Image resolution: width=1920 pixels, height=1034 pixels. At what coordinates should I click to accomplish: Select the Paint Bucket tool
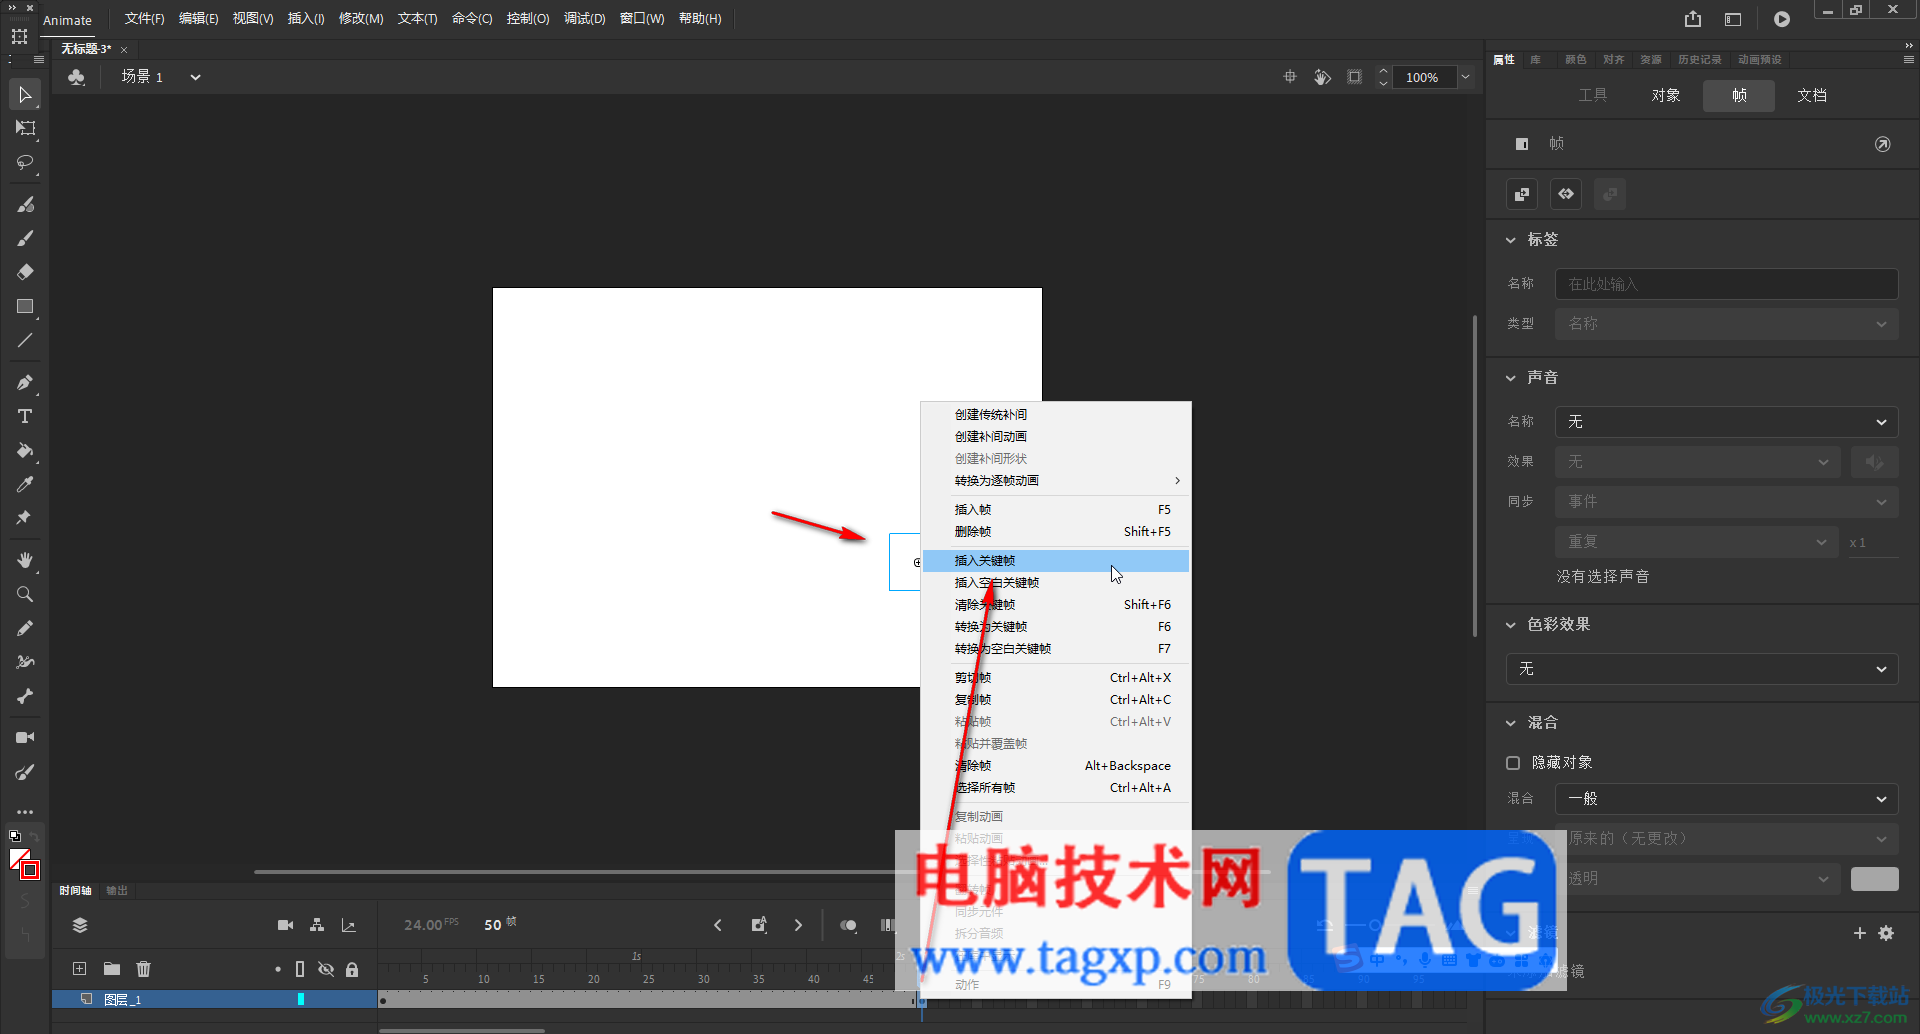tap(25, 450)
